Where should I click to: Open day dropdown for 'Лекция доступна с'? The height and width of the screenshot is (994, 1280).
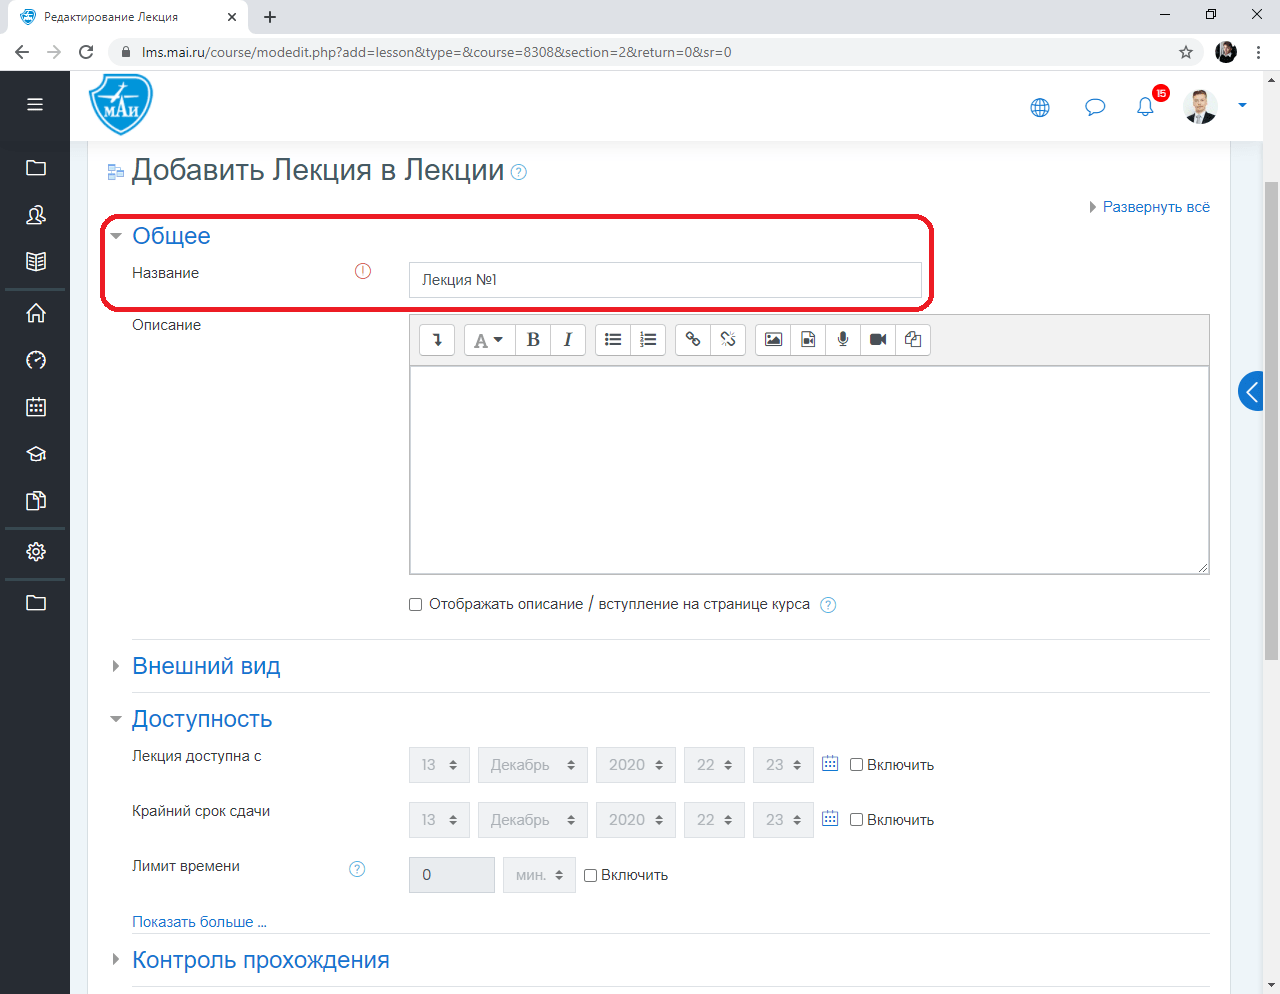pyautogui.click(x=439, y=765)
